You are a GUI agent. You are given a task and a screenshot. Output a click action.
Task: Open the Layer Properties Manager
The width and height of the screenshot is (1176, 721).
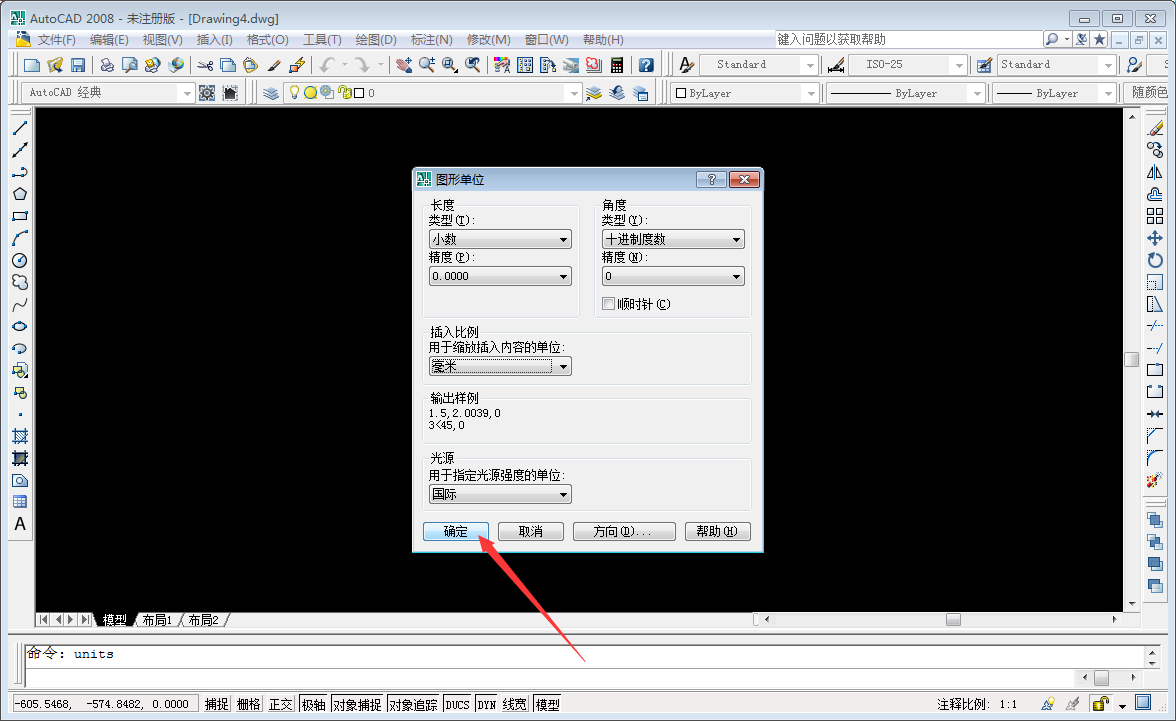click(270, 92)
